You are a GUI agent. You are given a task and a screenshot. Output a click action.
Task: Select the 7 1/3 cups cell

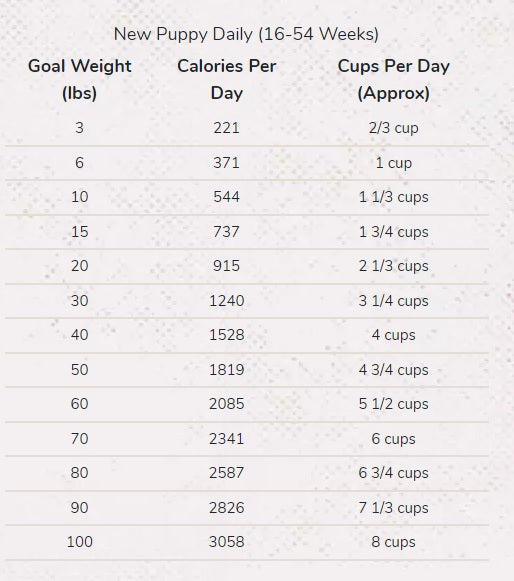tap(394, 508)
